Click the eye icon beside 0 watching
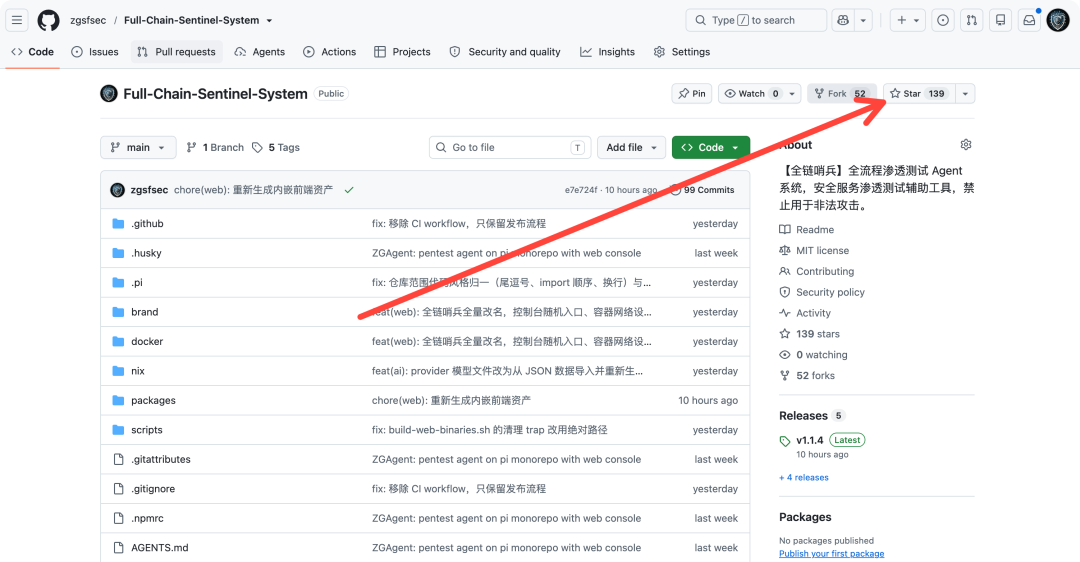The height and width of the screenshot is (562, 1080). pos(785,355)
